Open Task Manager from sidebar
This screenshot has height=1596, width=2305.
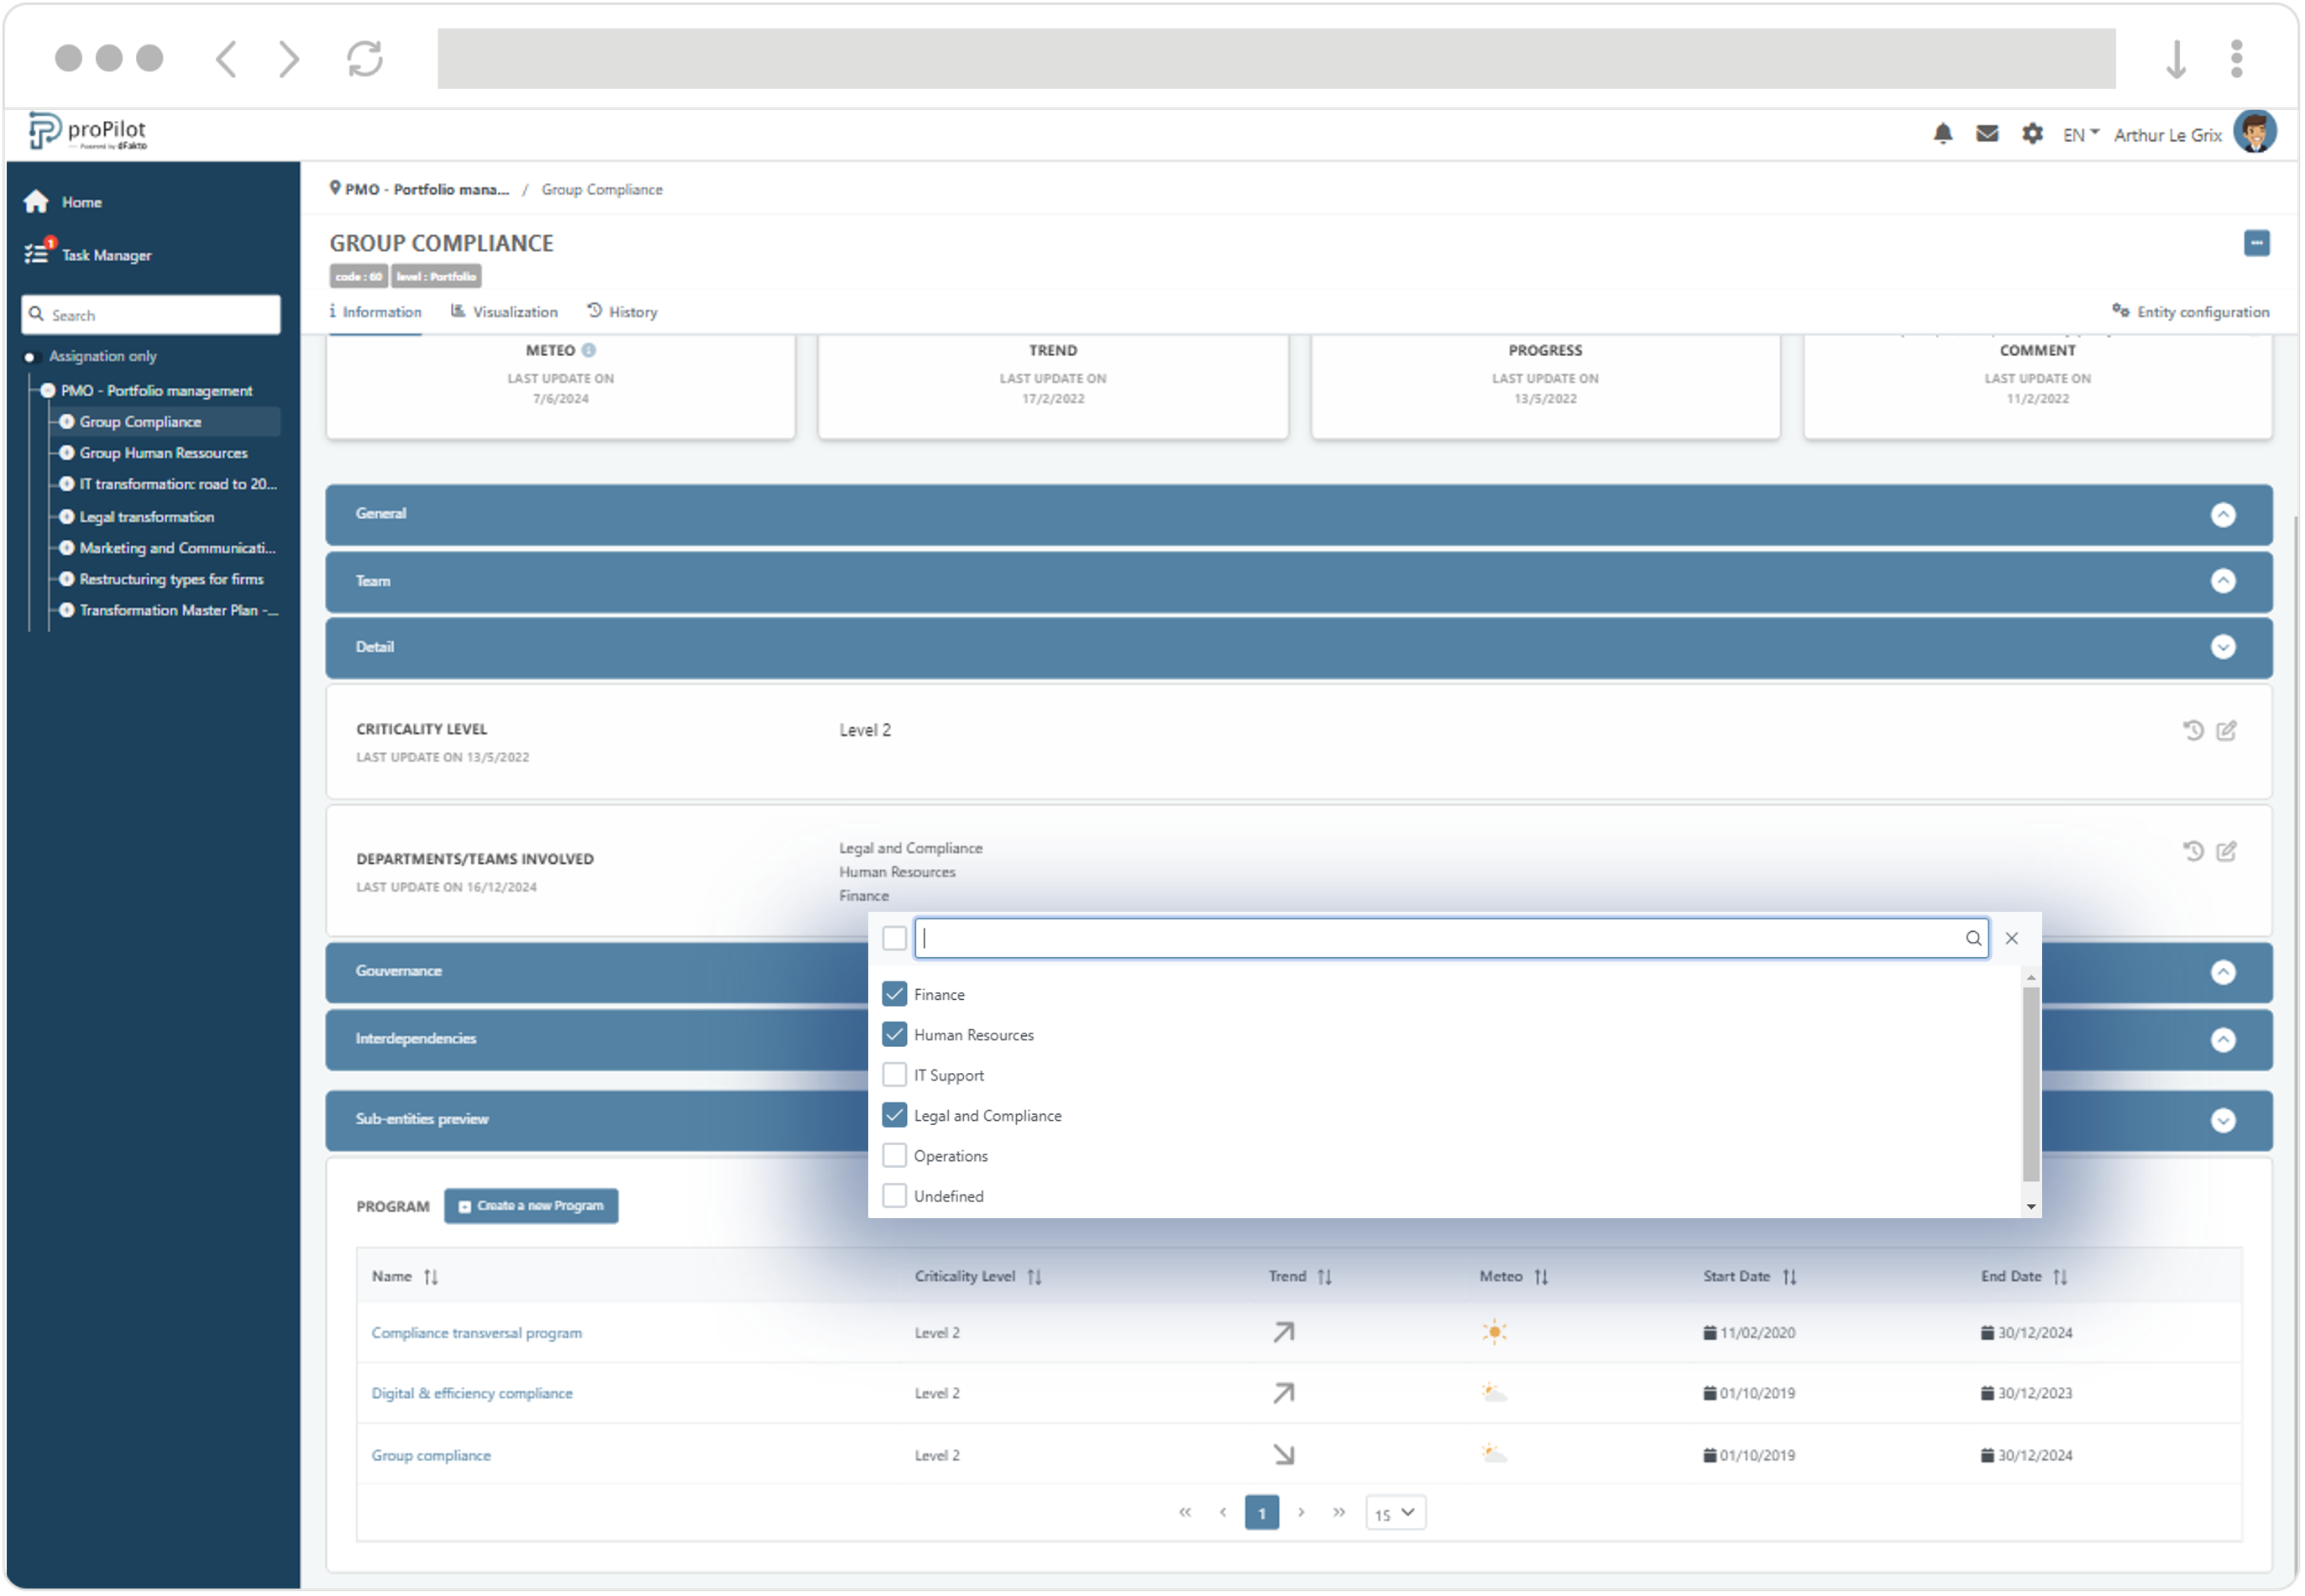coord(106,256)
